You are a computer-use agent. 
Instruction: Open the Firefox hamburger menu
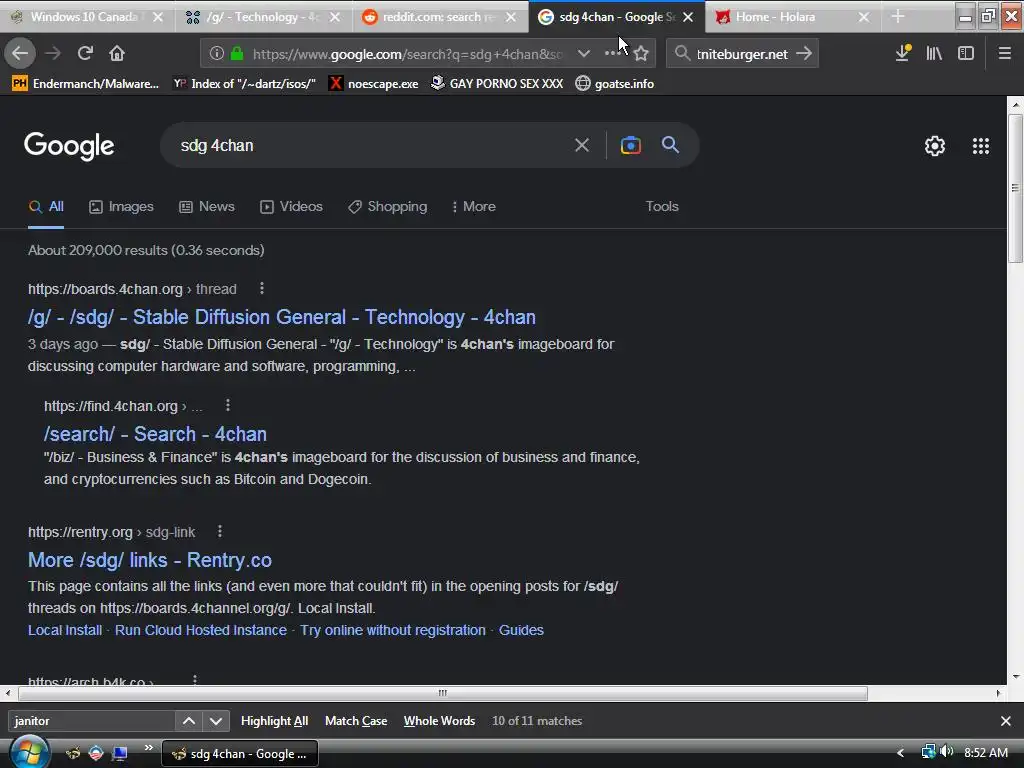1004,53
